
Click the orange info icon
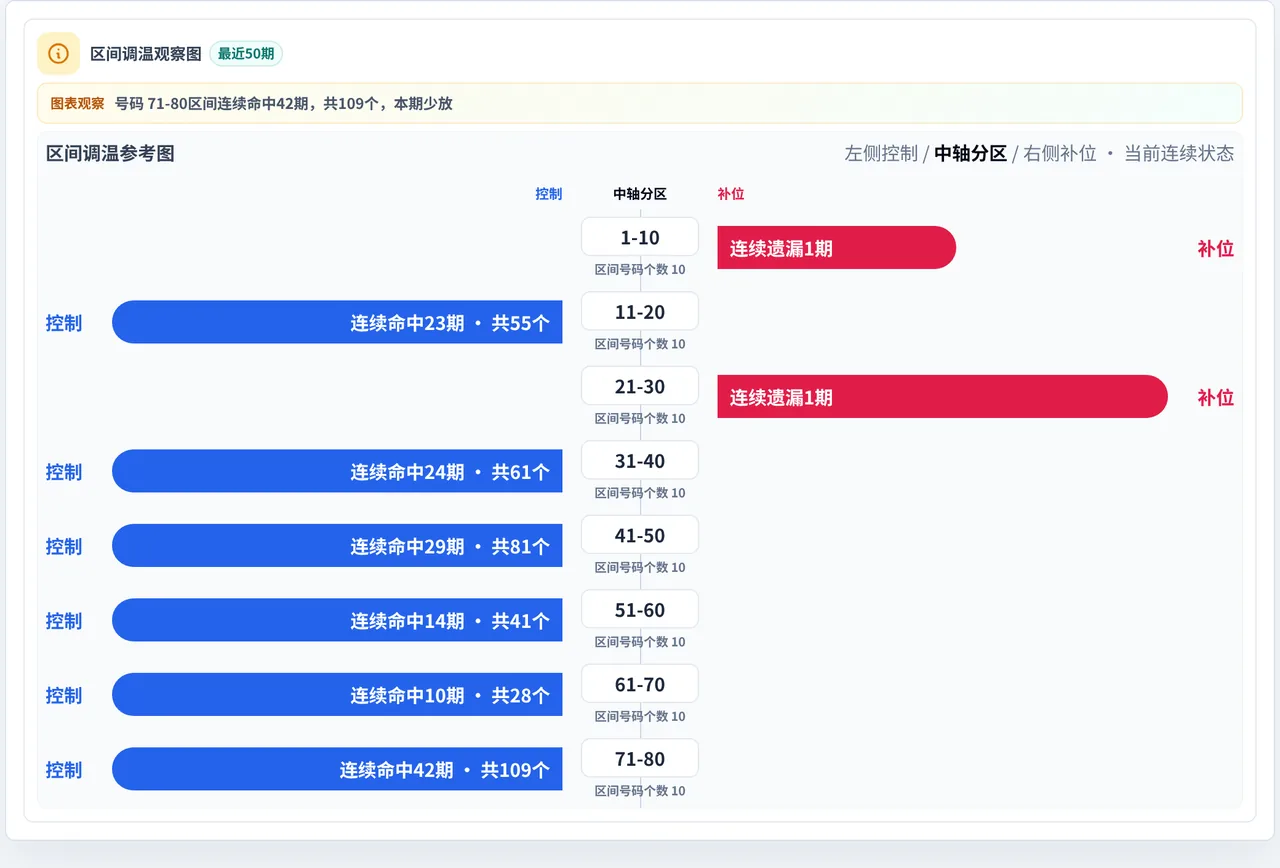pos(58,53)
